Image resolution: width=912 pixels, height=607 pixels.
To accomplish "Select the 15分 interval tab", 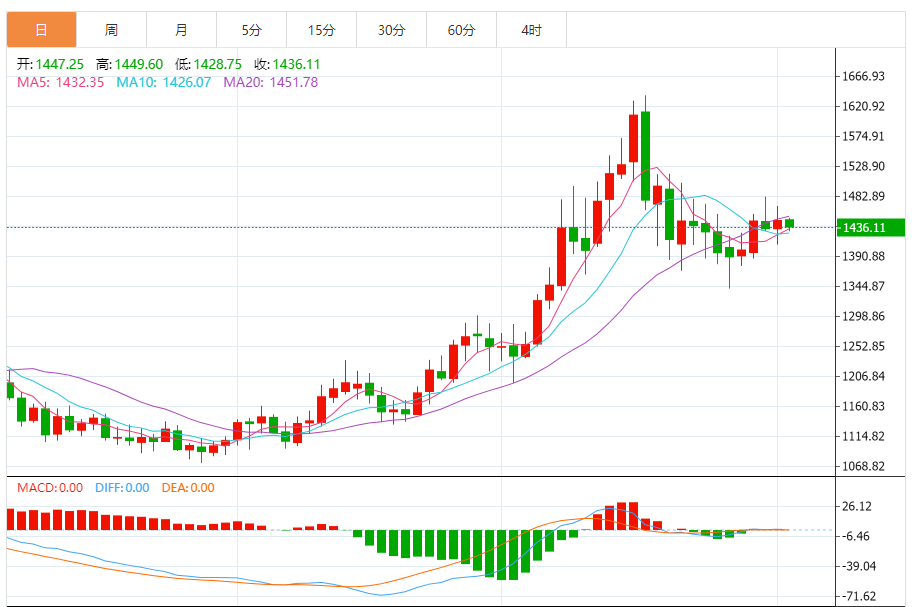I will (x=321, y=30).
